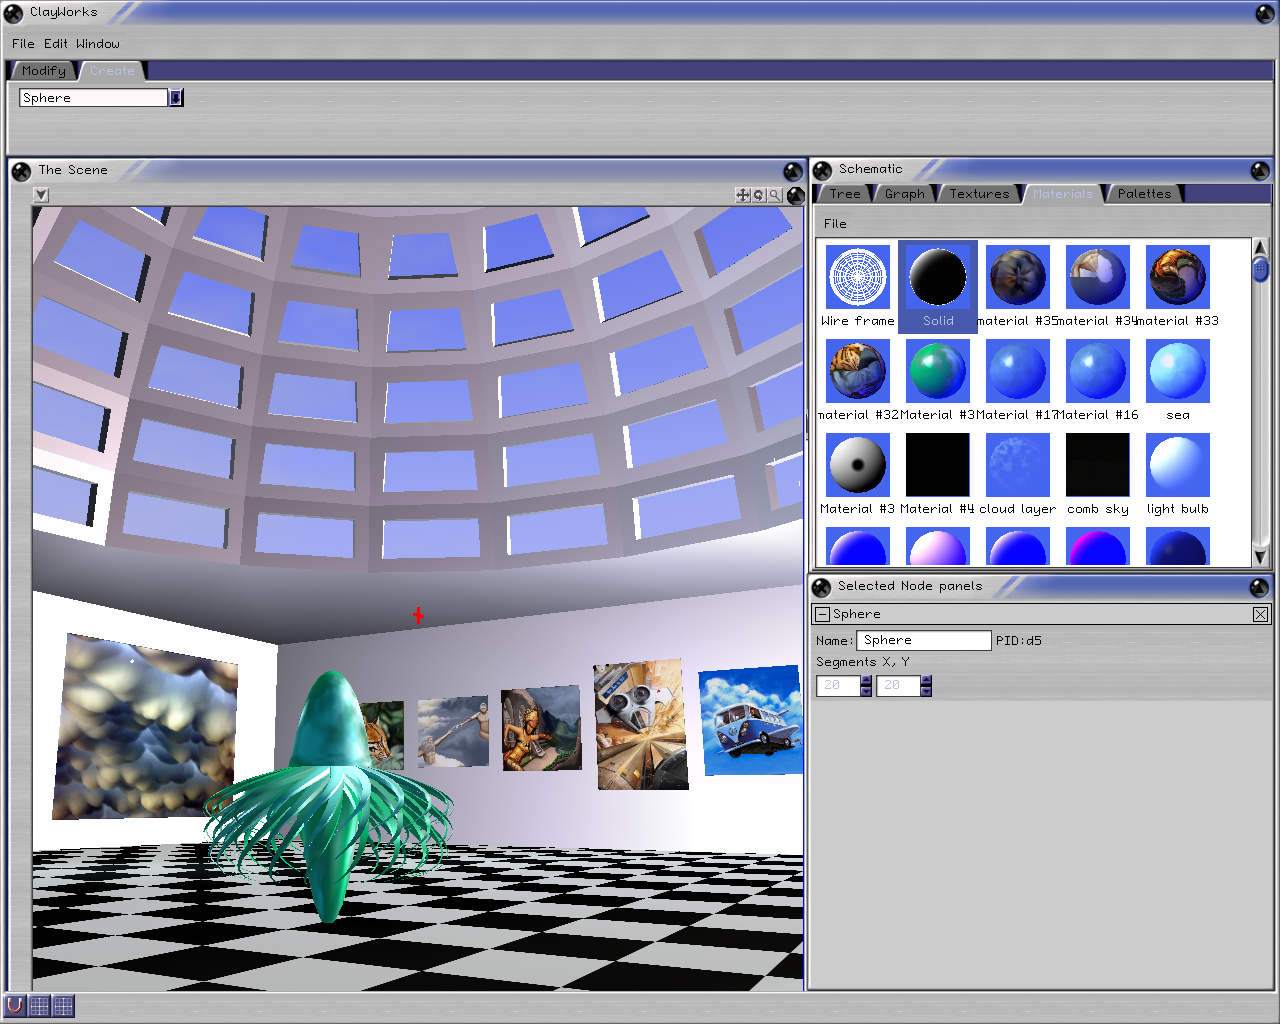Click the Sphere Name input field

925,640
